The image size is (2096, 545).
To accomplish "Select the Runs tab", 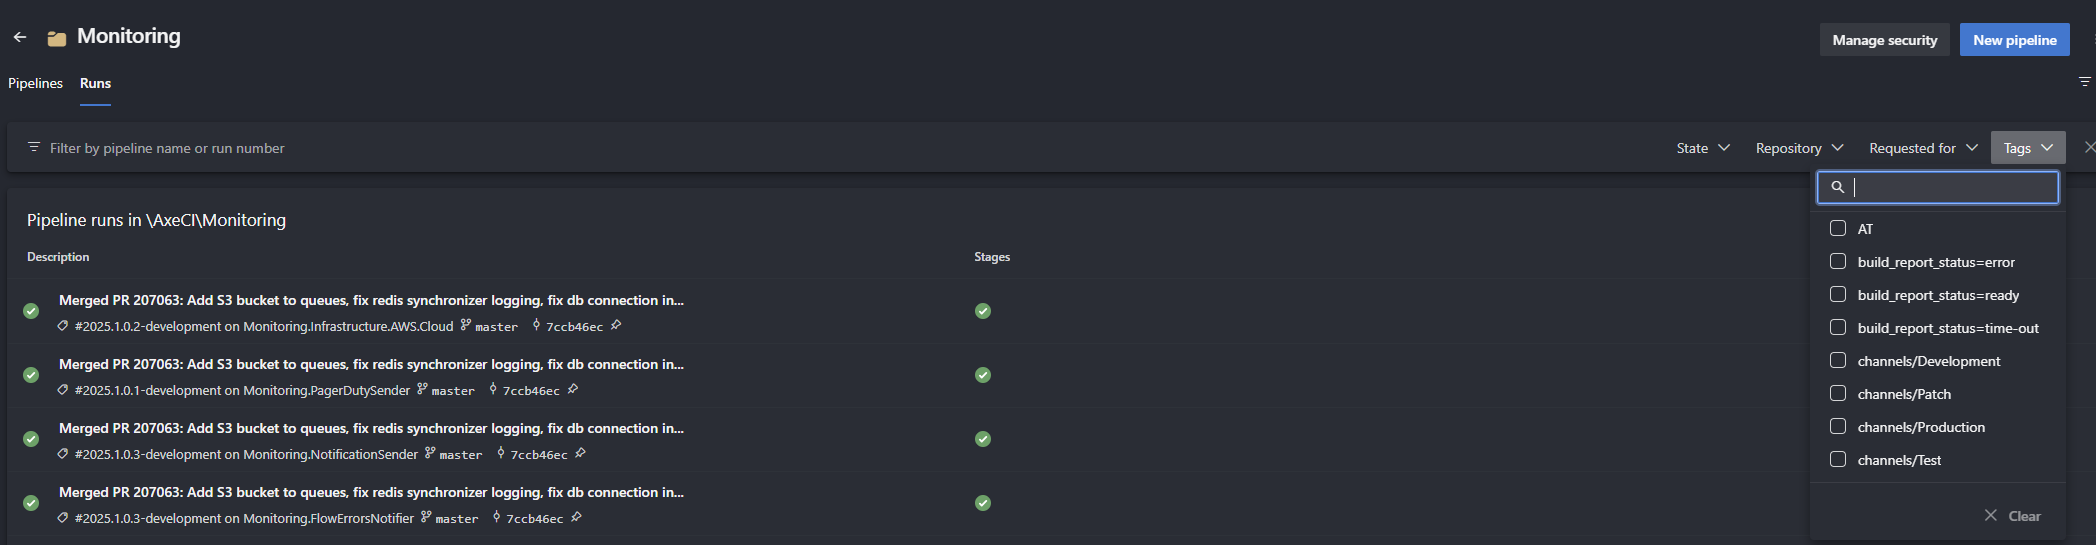I will 95,83.
